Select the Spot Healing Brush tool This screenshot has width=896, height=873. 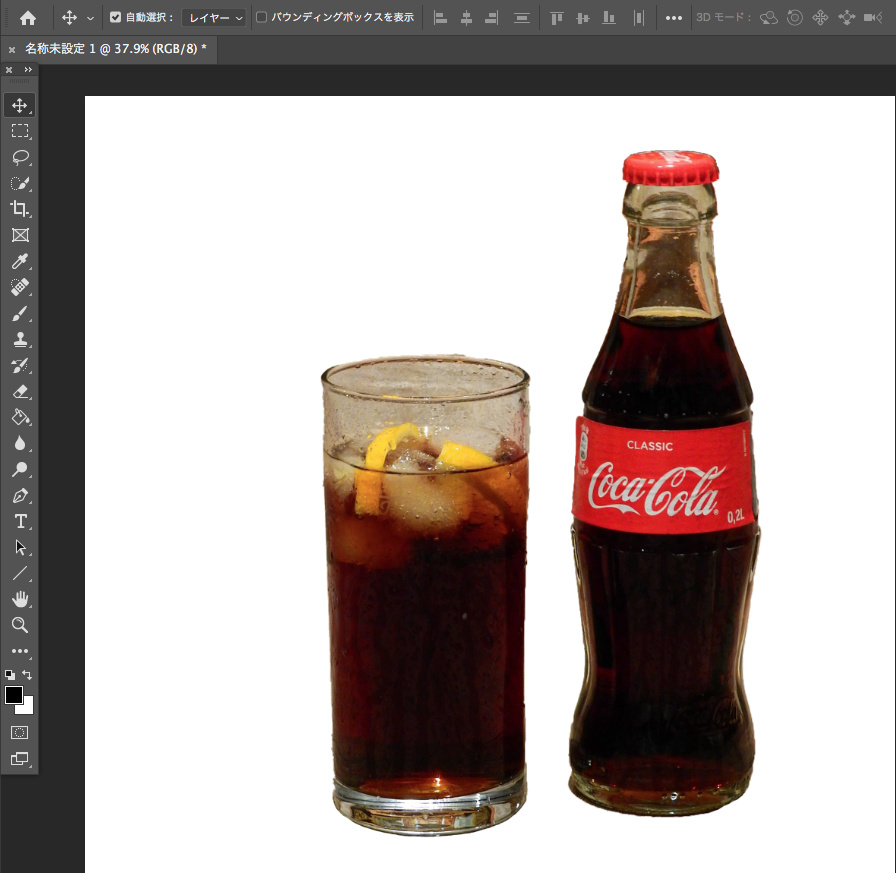point(20,287)
